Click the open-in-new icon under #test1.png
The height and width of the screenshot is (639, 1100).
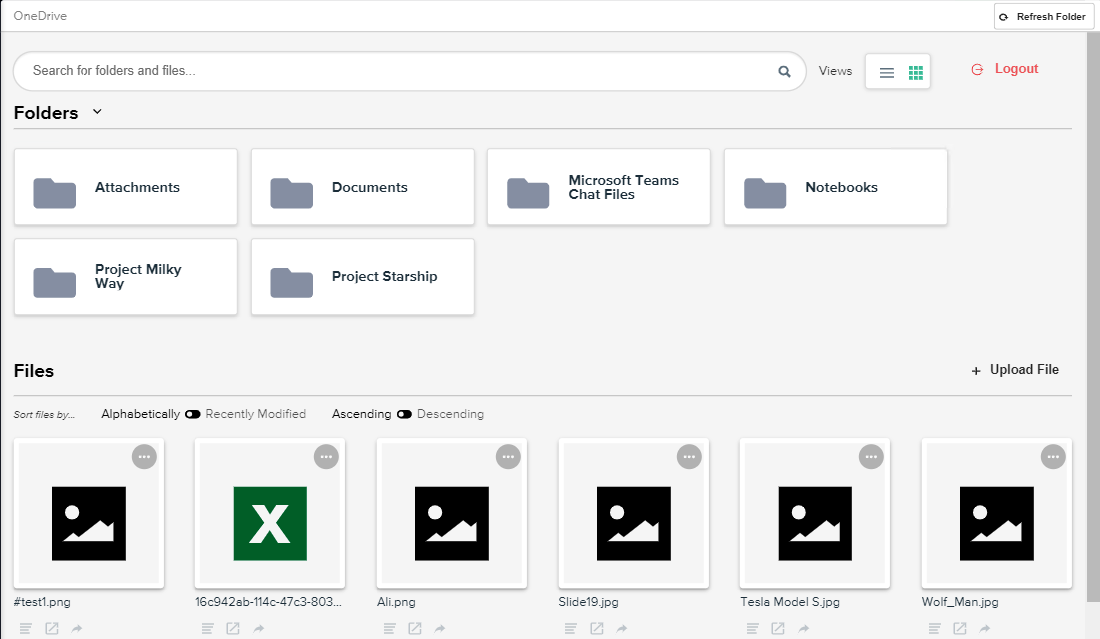(x=52, y=628)
